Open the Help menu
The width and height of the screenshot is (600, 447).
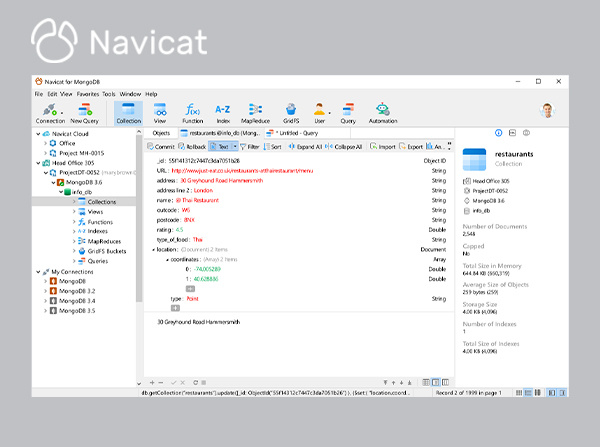[x=151, y=94]
